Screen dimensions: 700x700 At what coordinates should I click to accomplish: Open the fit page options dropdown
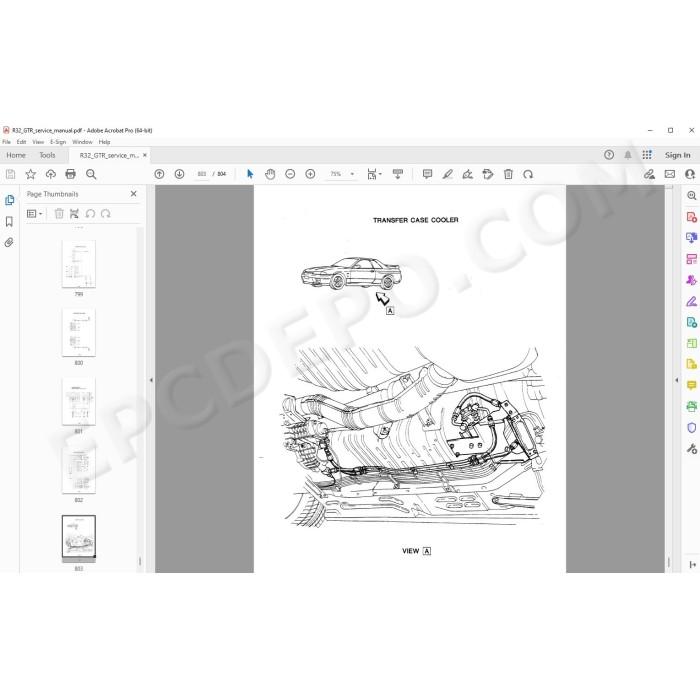coord(374,174)
